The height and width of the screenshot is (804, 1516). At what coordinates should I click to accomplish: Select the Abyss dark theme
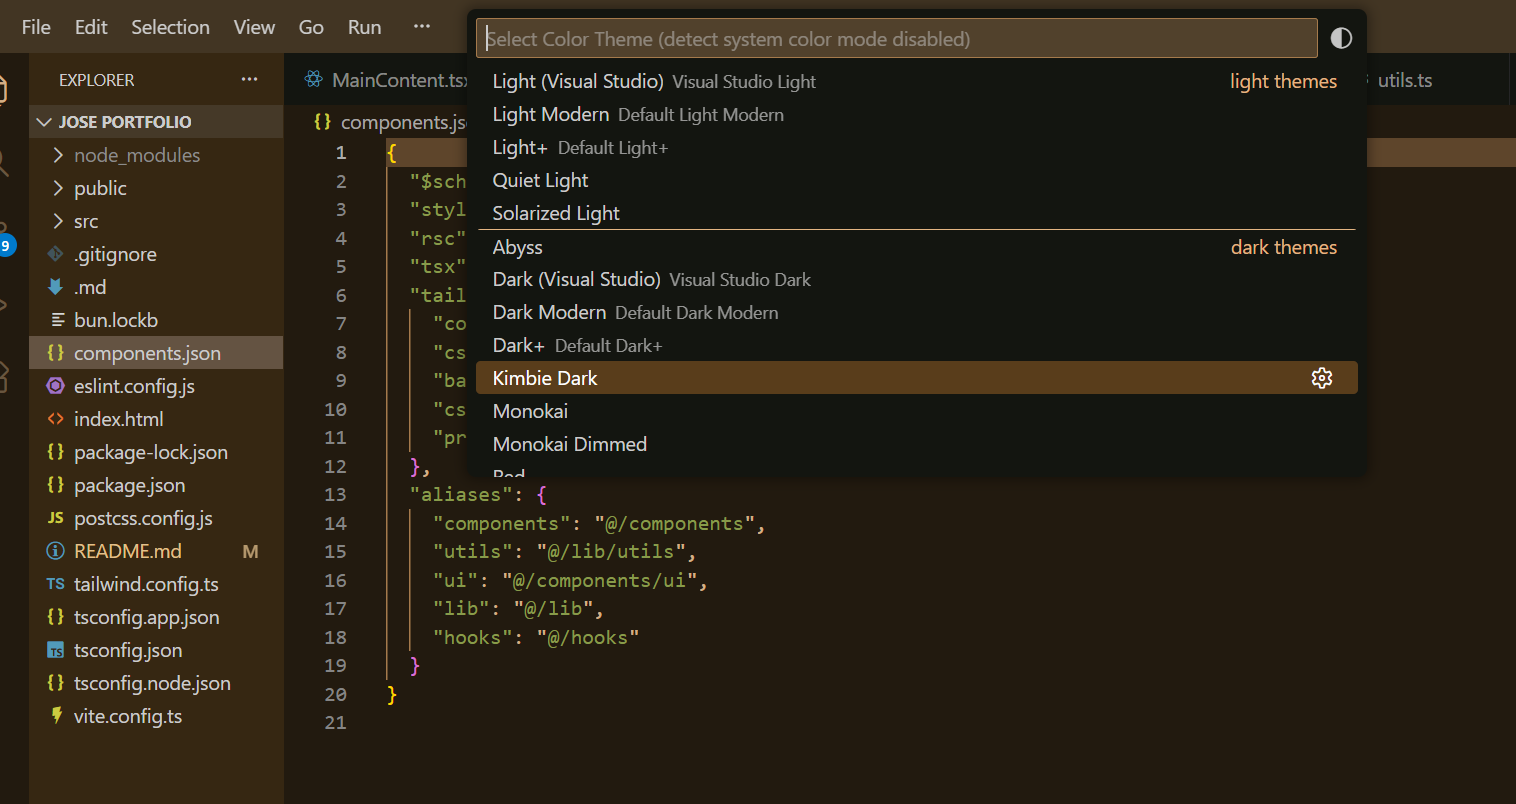[517, 247]
